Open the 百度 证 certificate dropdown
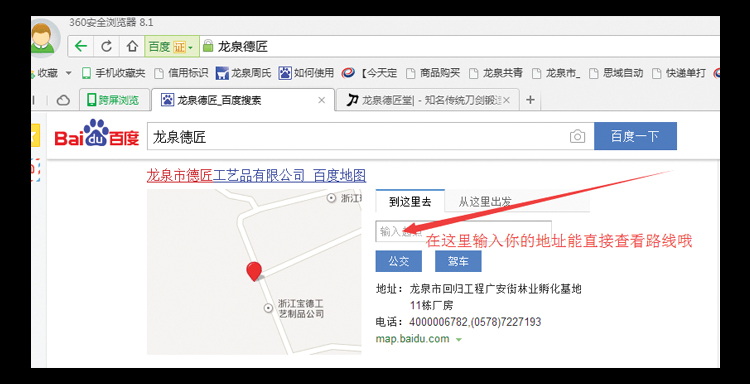Screen dimensions: 750x384 point(172,46)
